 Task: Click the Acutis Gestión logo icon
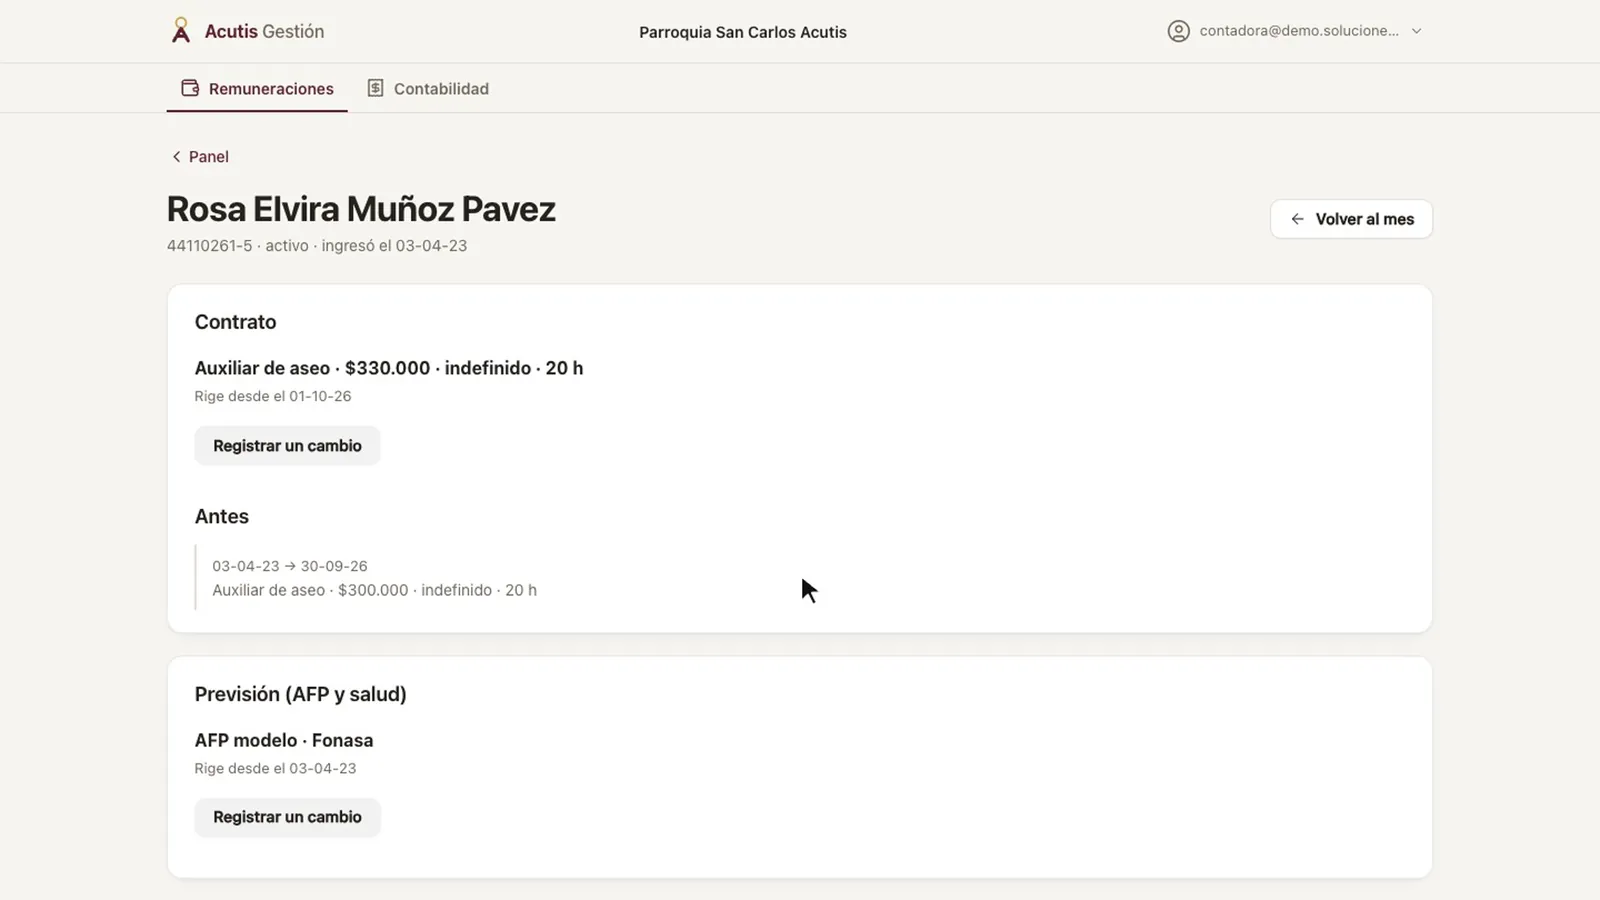pyautogui.click(x=180, y=31)
